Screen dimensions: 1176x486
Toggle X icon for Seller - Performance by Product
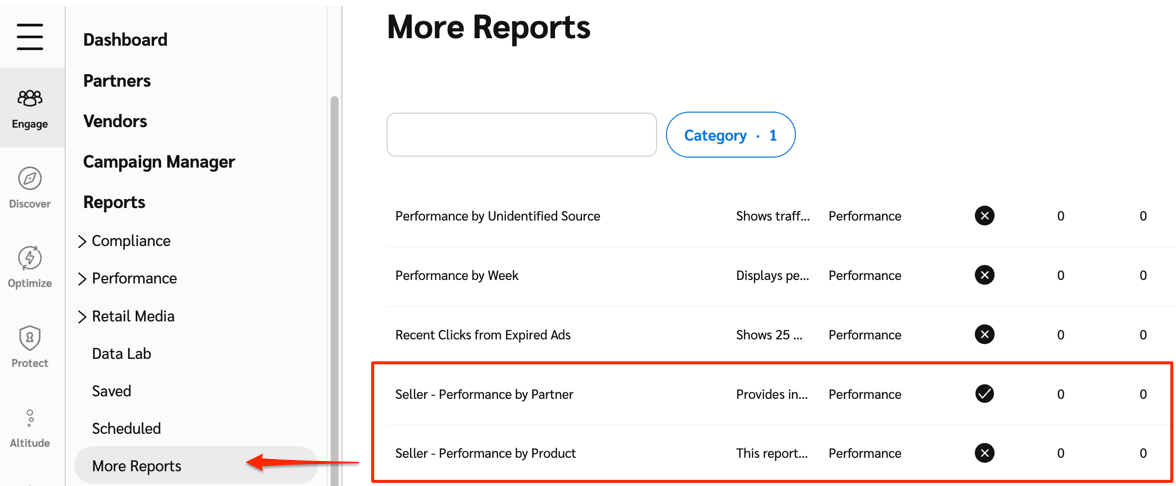pyautogui.click(x=984, y=453)
